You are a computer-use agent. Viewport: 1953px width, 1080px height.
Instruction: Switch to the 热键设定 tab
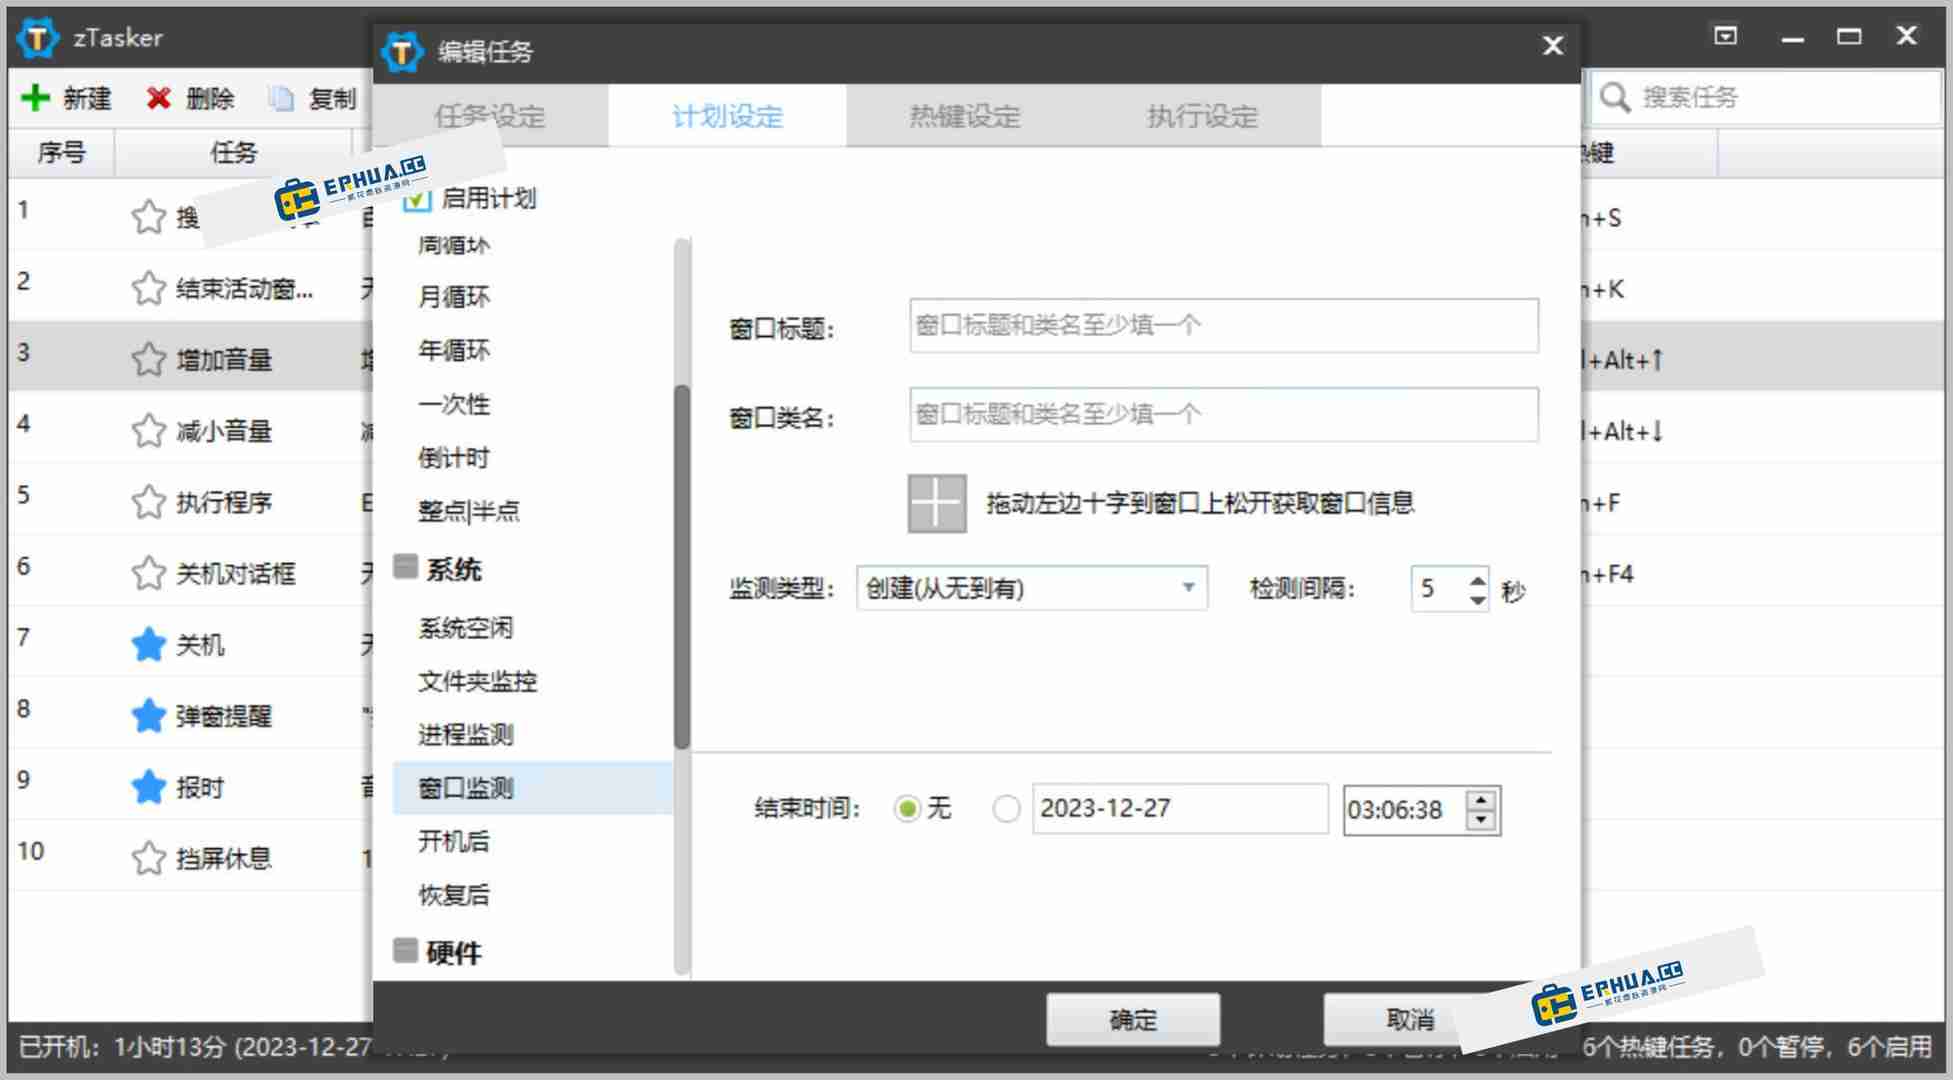click(x=963, y=116)
